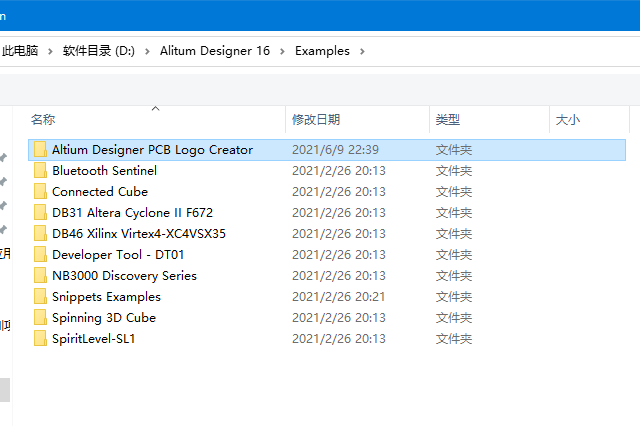The image size is (640, 426).
Task: Click folder icon for Developer Tool - DT01
Action: click(40, 255)
